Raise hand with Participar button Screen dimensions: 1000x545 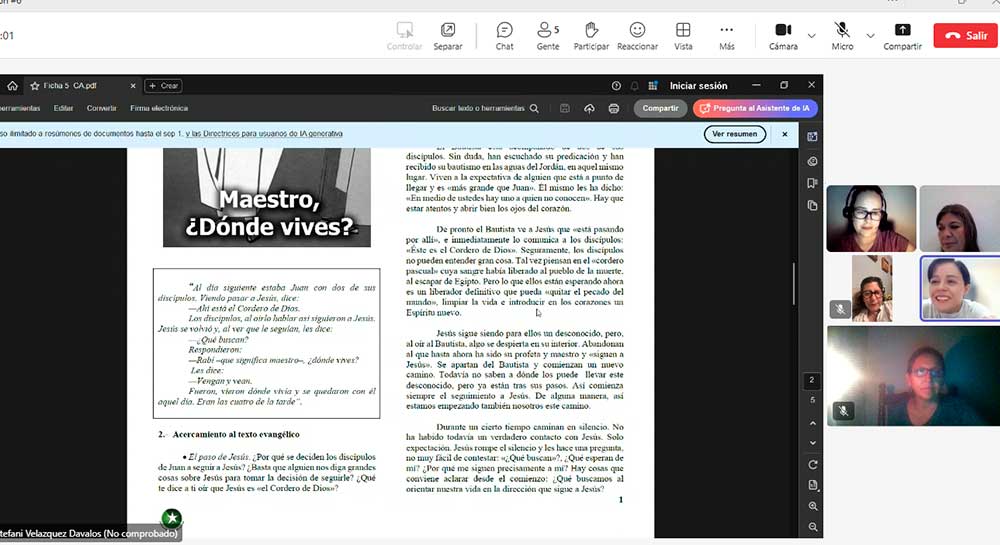[591, 35]
